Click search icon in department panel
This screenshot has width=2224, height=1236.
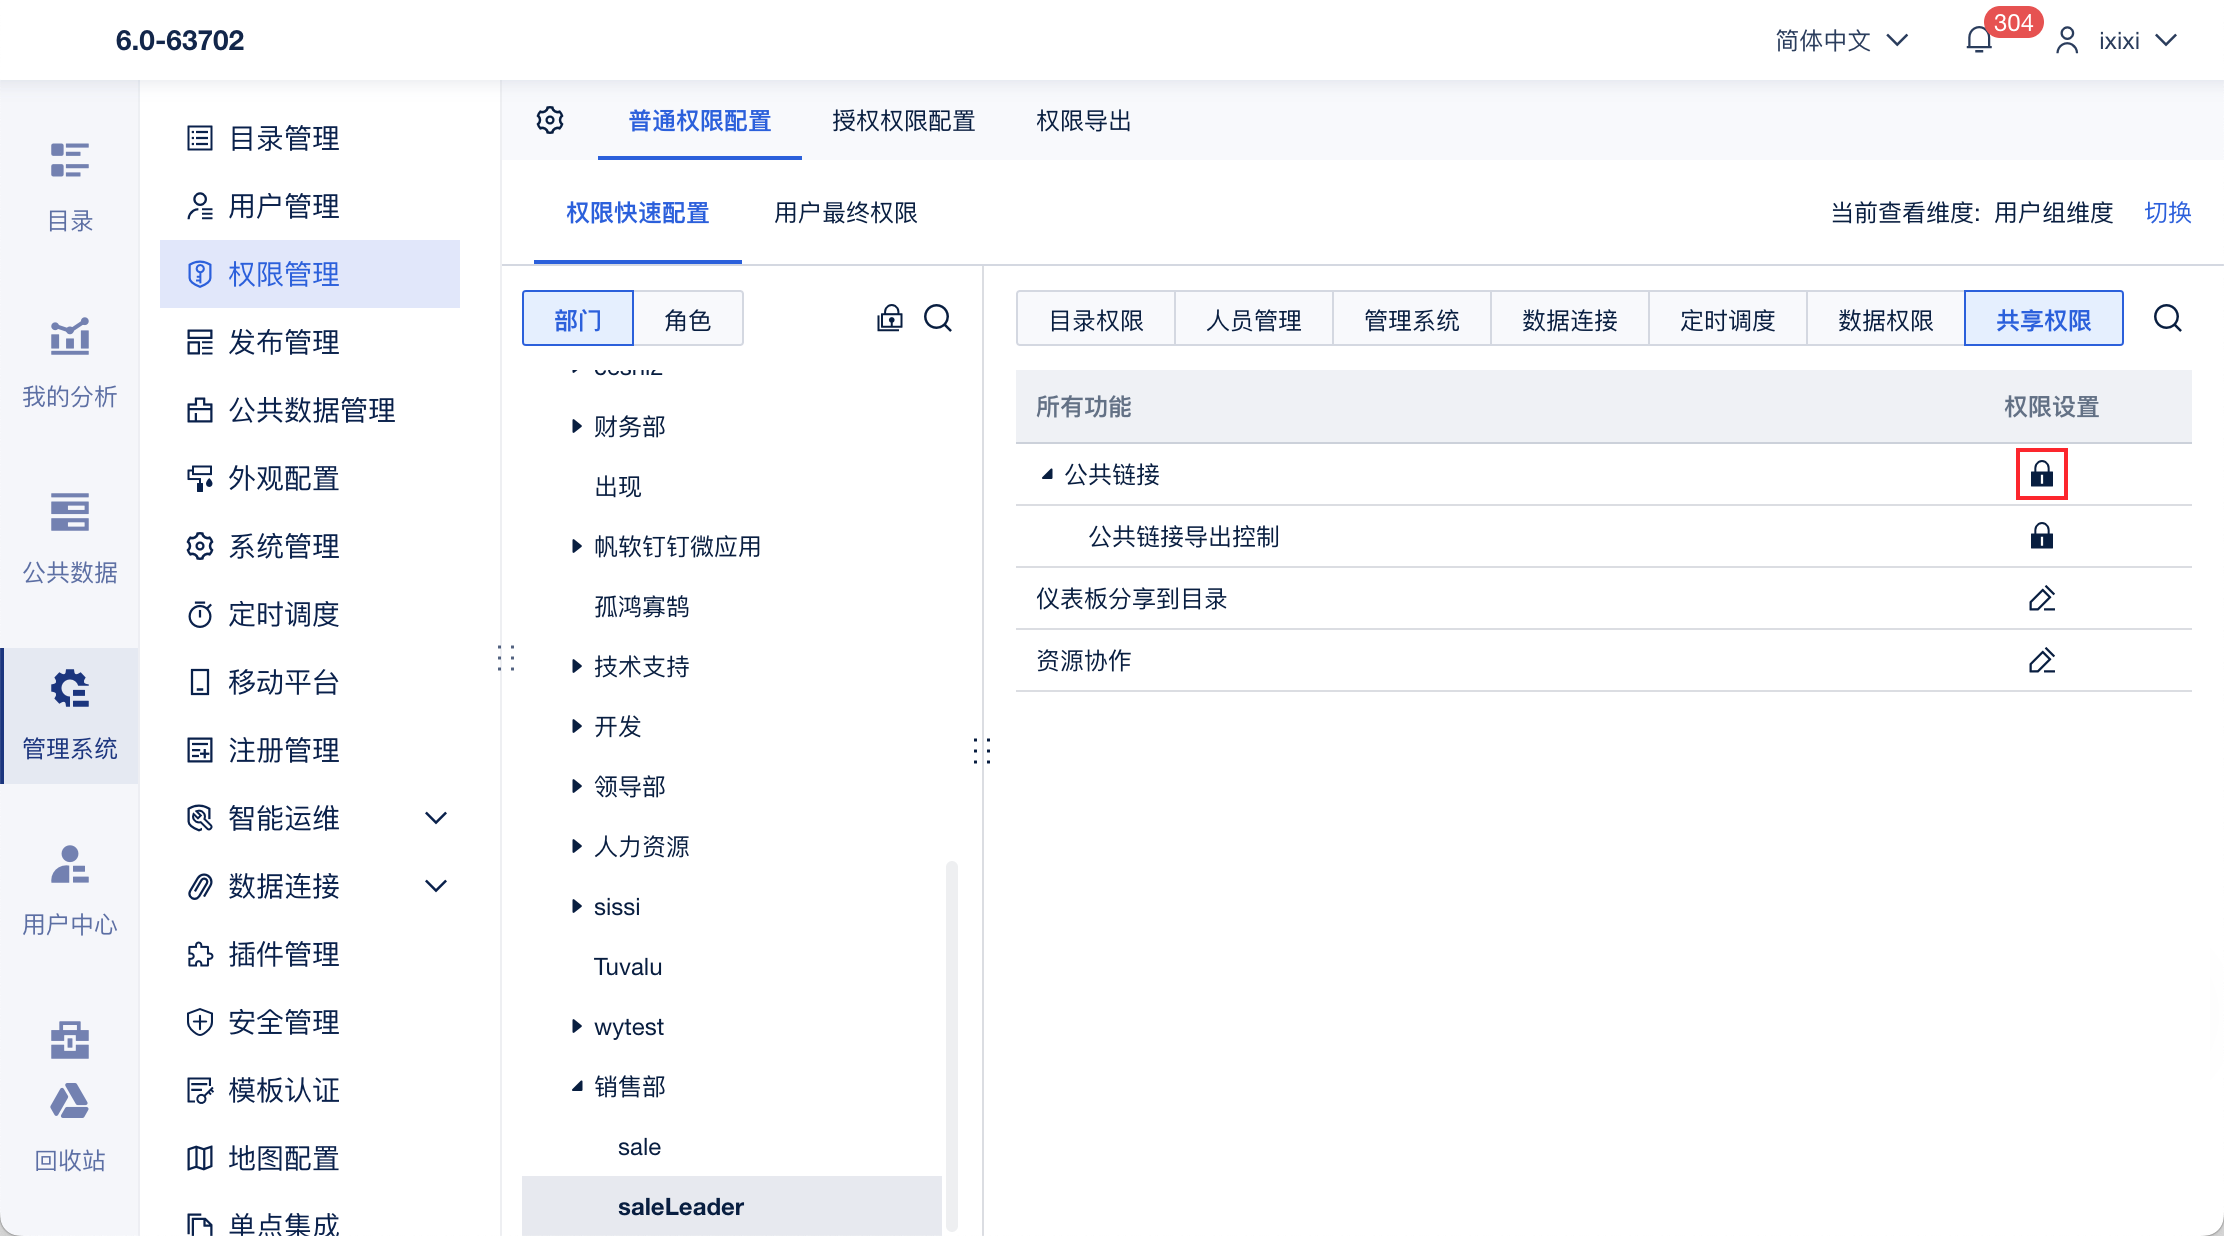tap(938, 318)
